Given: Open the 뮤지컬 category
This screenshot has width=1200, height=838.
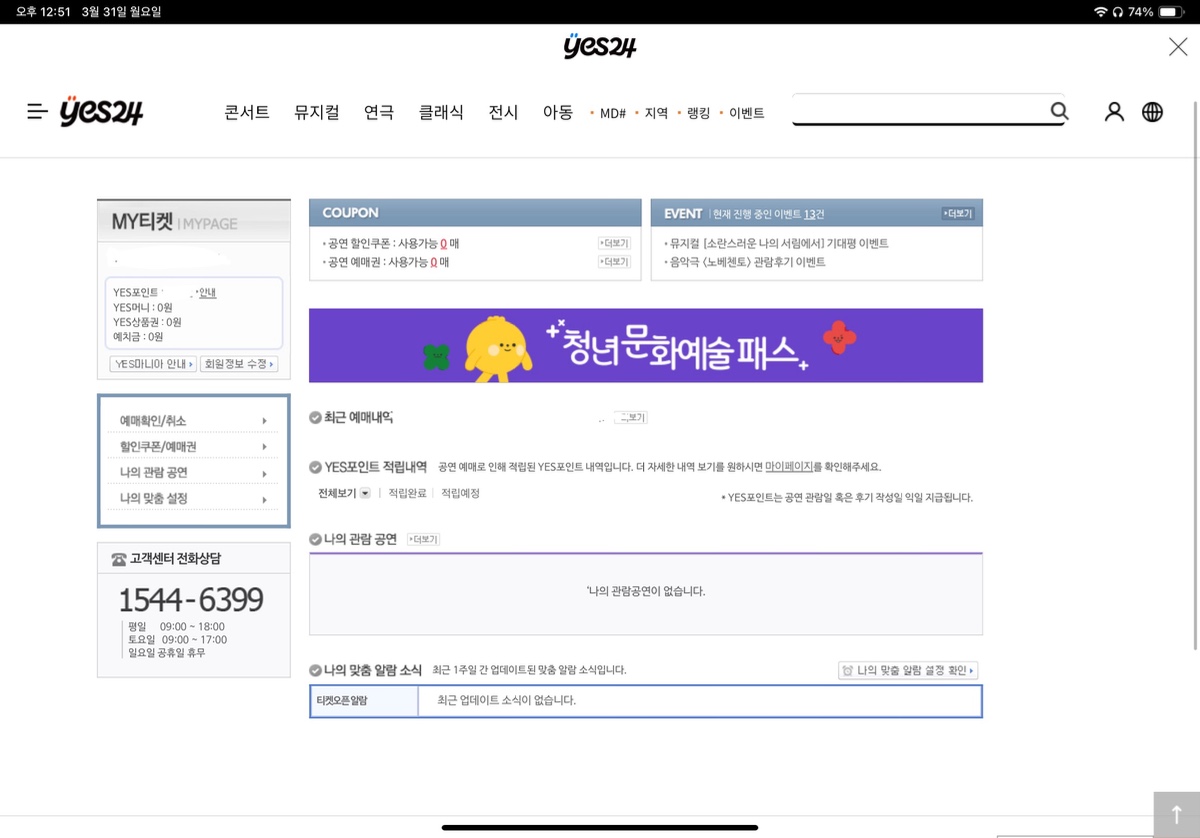Looking at the screenshot, I should [x=316, y=113].
